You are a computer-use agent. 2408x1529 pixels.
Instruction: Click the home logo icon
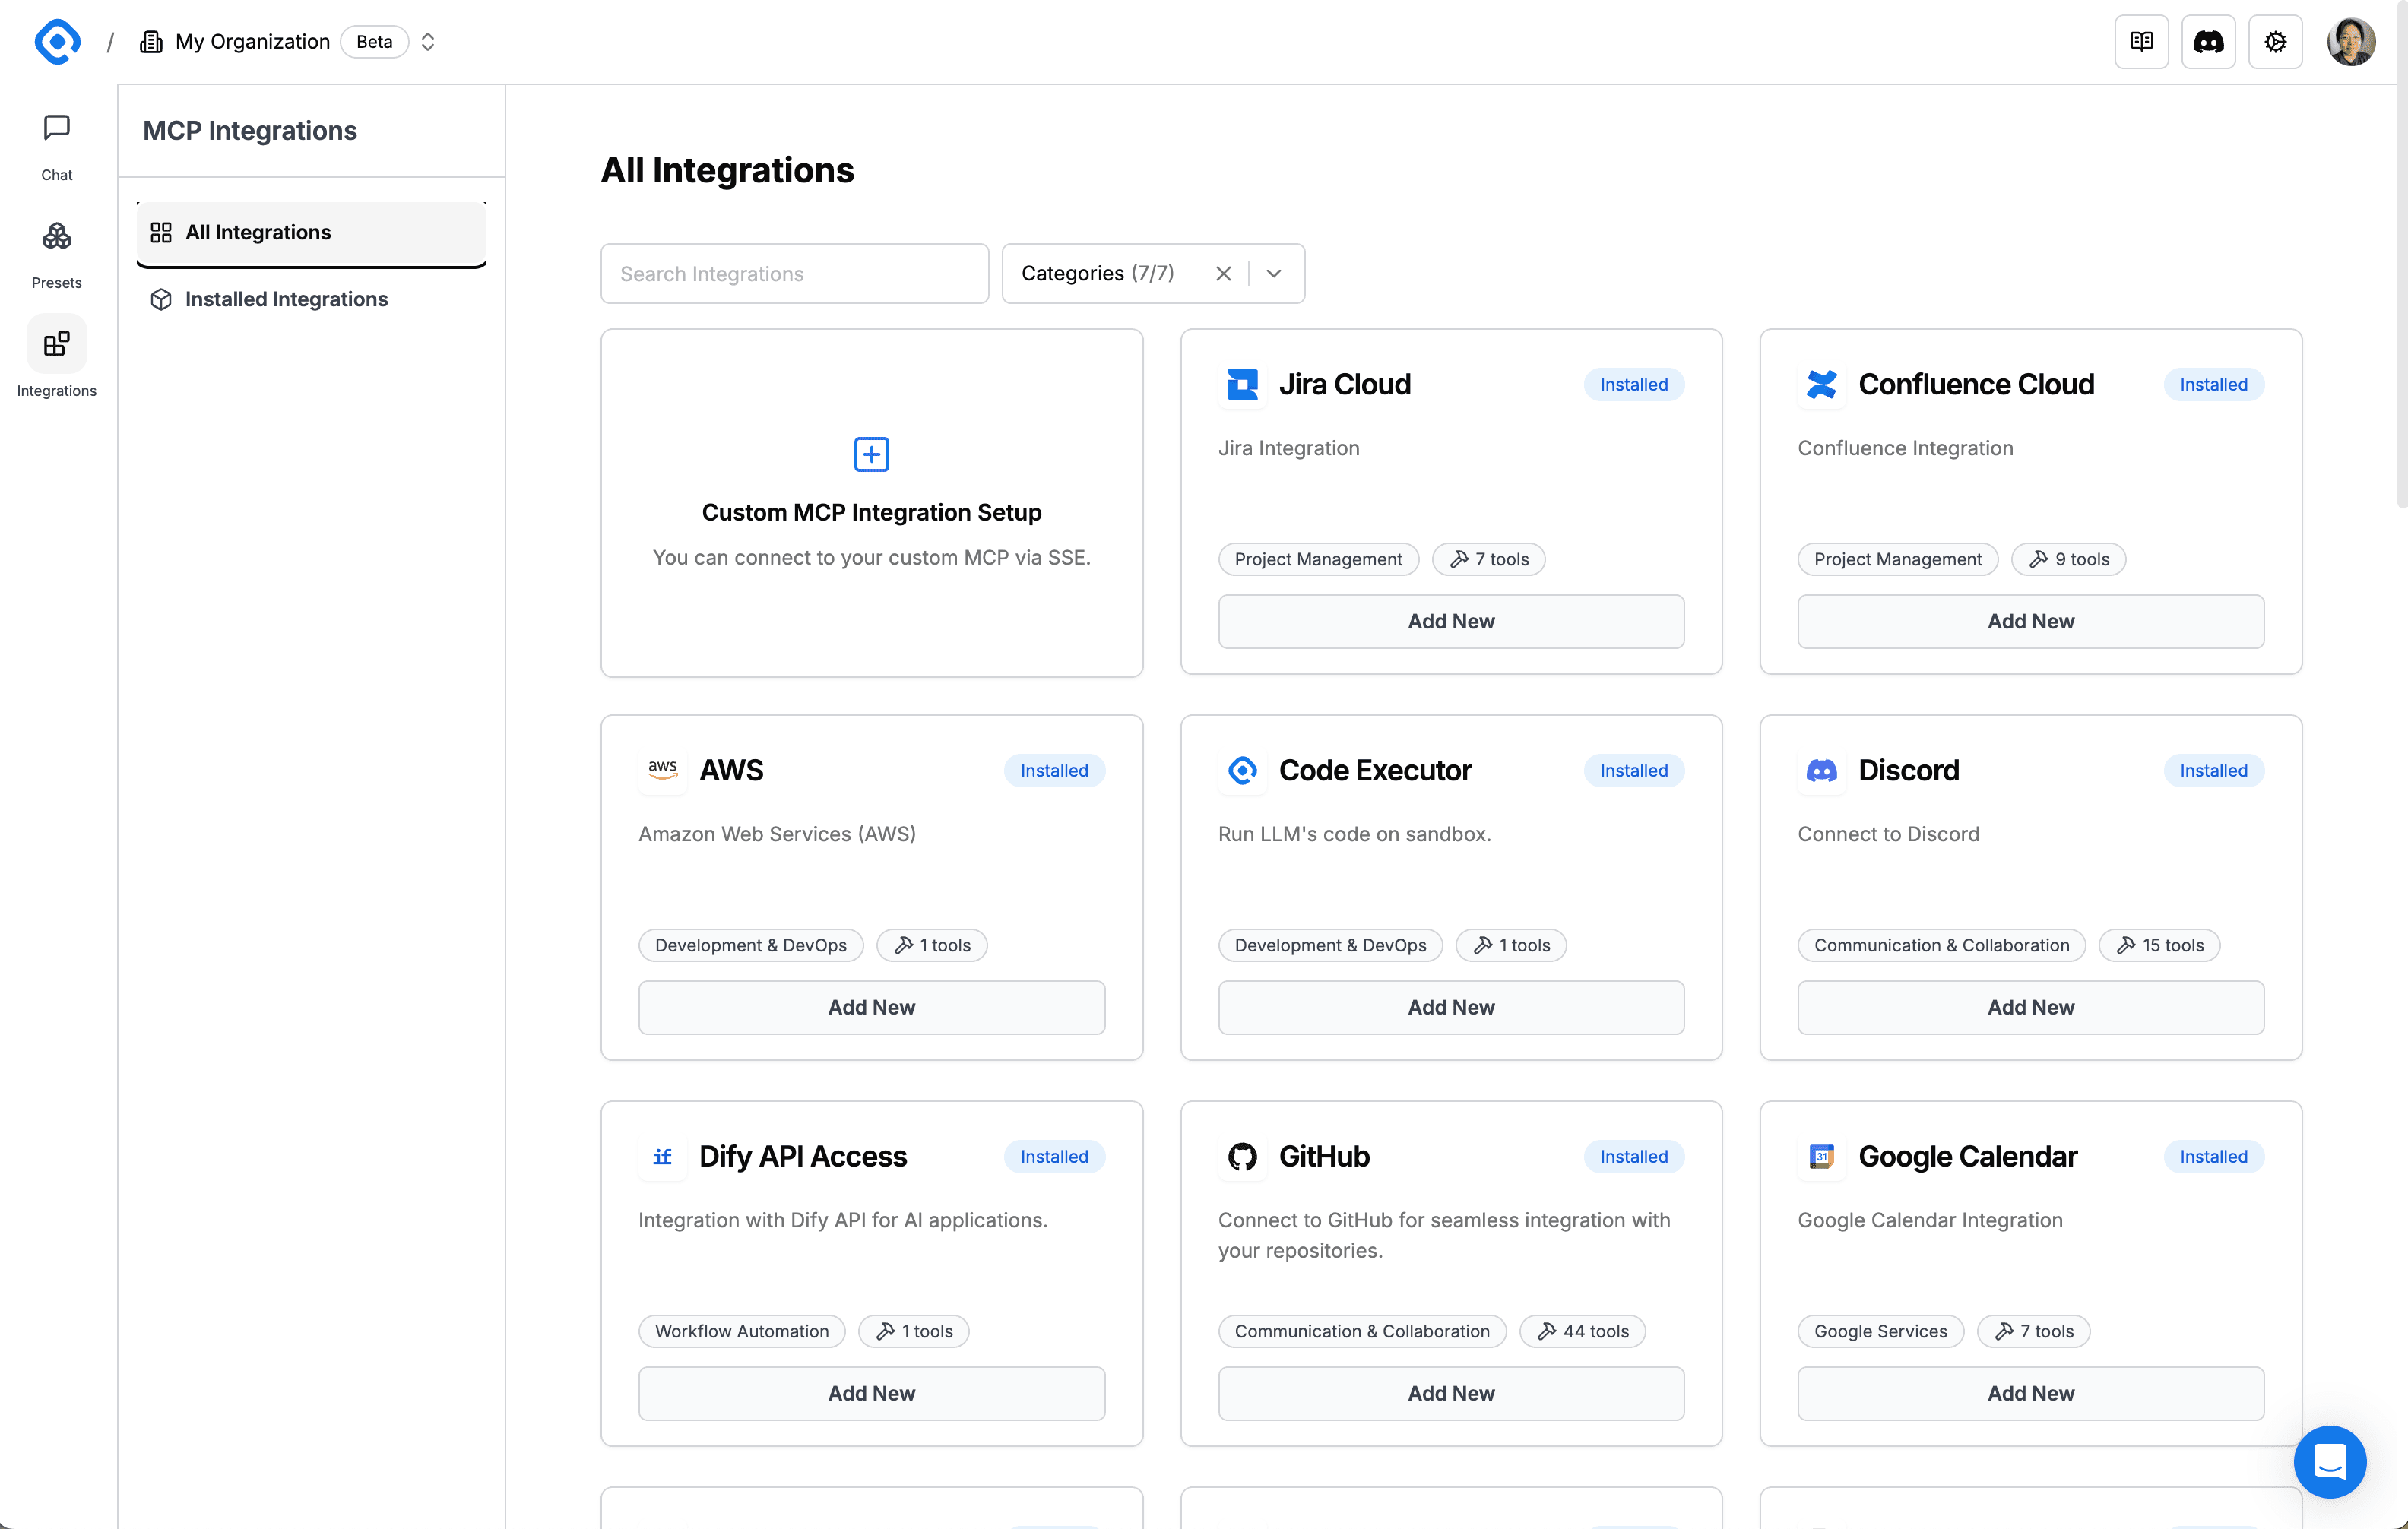tap(57, 42)
